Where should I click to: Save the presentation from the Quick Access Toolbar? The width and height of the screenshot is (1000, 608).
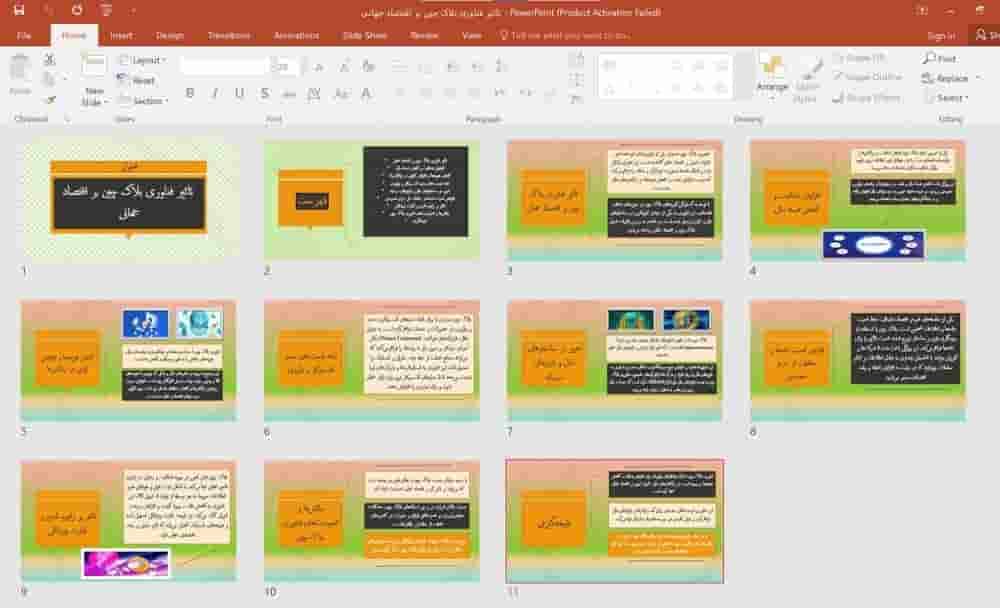18,10
